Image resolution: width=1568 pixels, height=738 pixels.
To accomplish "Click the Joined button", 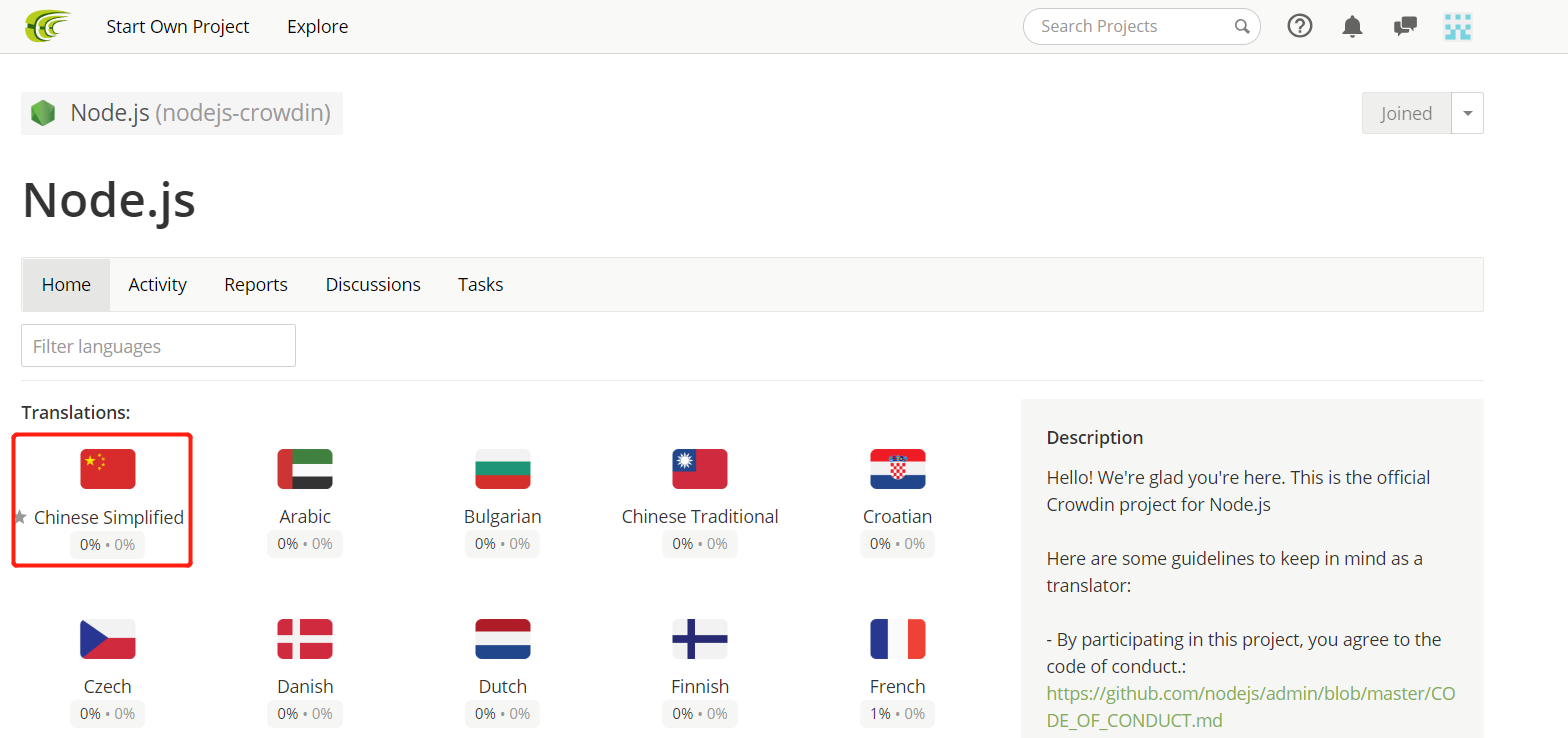I will 1407,113.
